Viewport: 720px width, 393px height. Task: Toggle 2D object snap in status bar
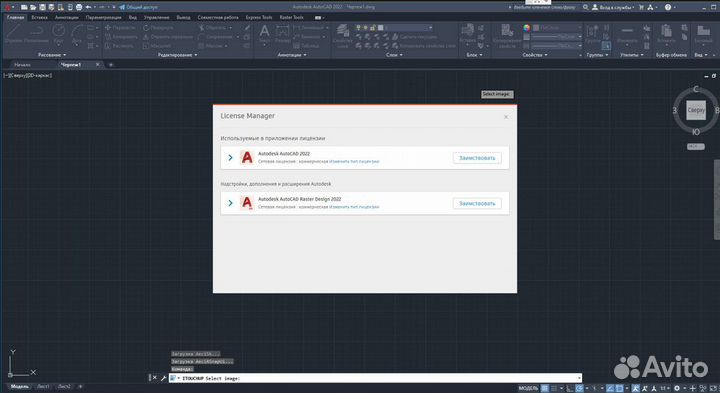(x=619, y=388)
